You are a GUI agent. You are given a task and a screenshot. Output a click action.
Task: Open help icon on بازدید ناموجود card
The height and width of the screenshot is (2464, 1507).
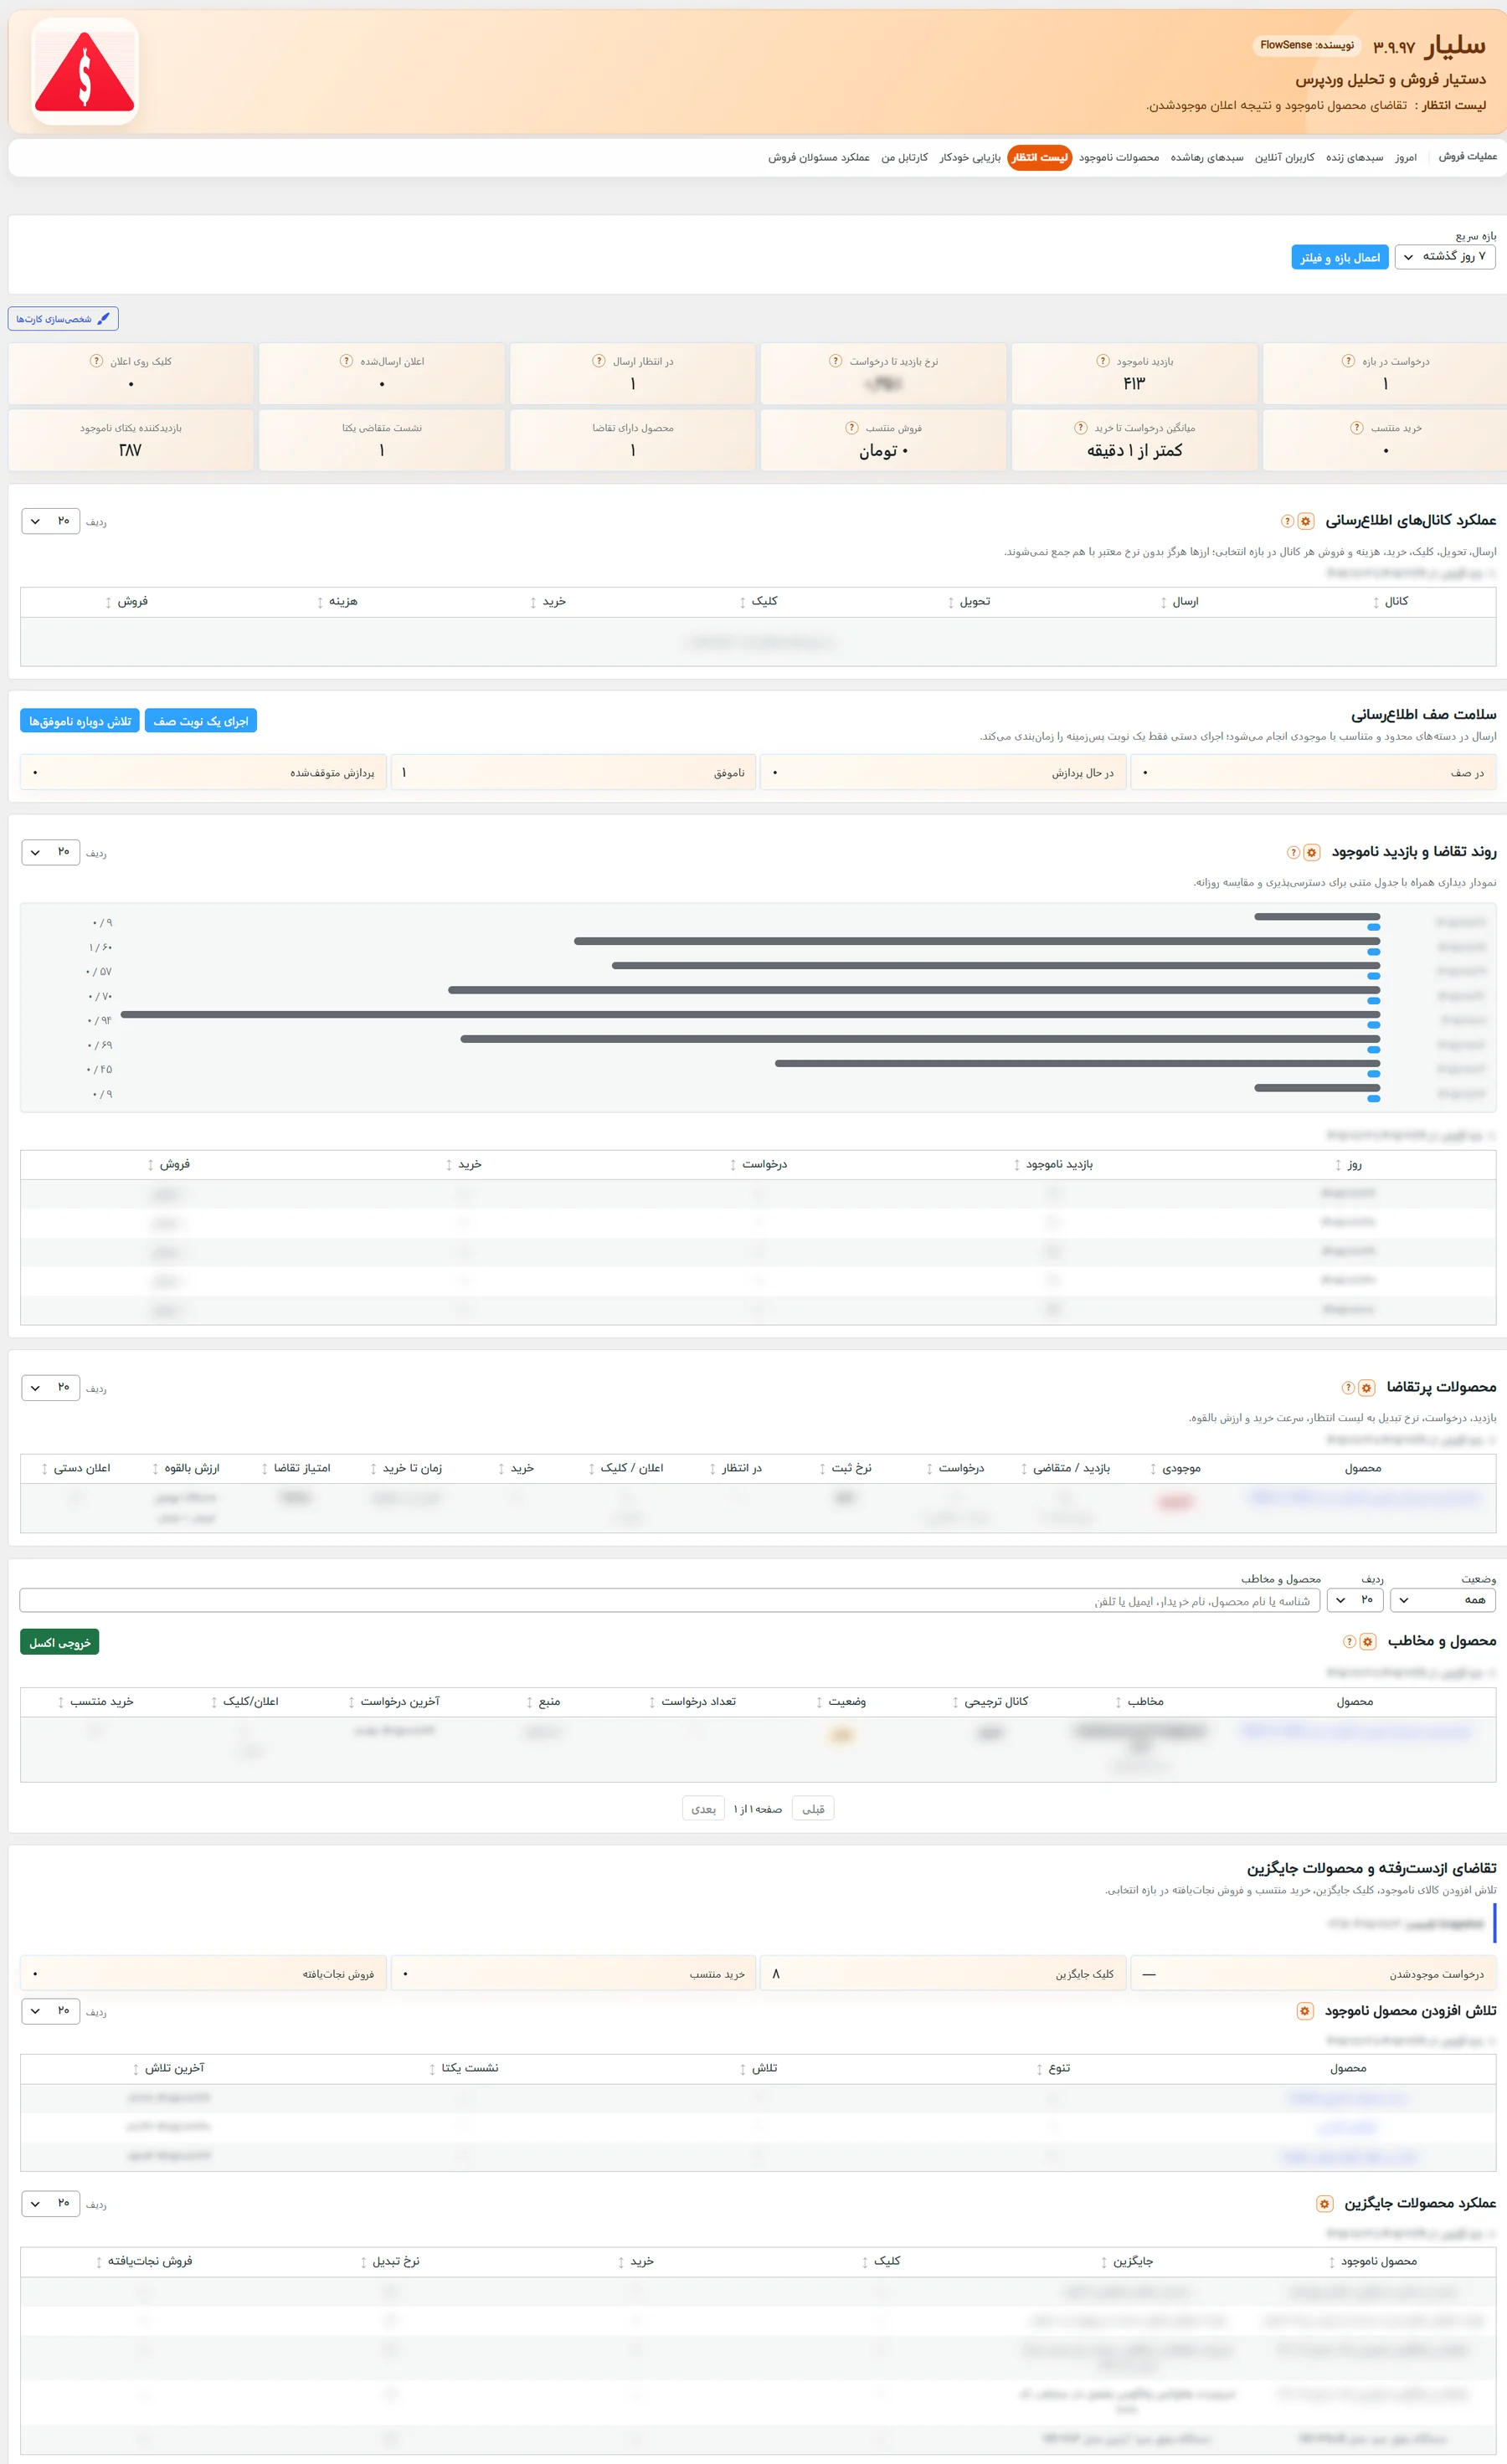(1103, 361)
